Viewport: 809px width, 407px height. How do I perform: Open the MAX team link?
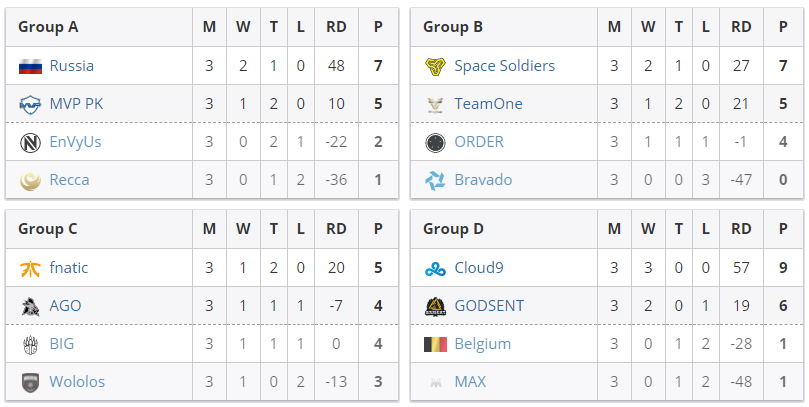[470, 382]
